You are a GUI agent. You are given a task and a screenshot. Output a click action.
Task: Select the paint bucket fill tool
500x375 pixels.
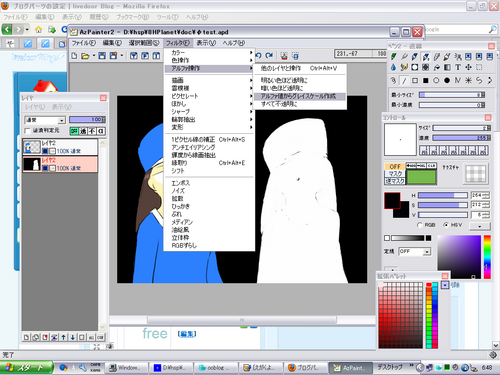(436, 68)
